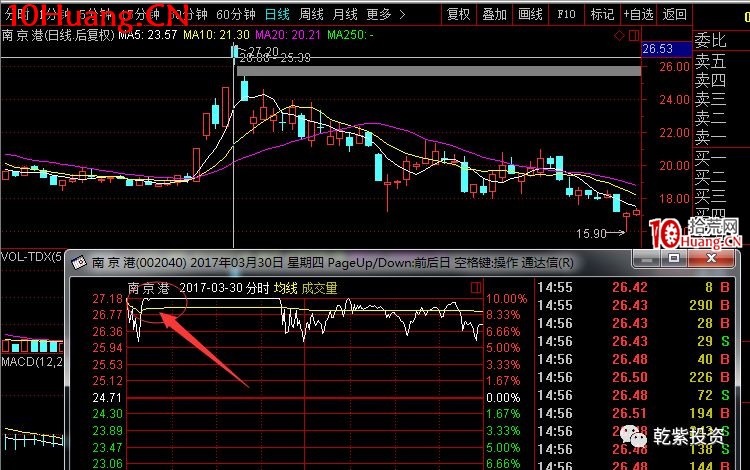Click the 南京港(日线.后复权) chart title
750x470 pixels.
58,35
